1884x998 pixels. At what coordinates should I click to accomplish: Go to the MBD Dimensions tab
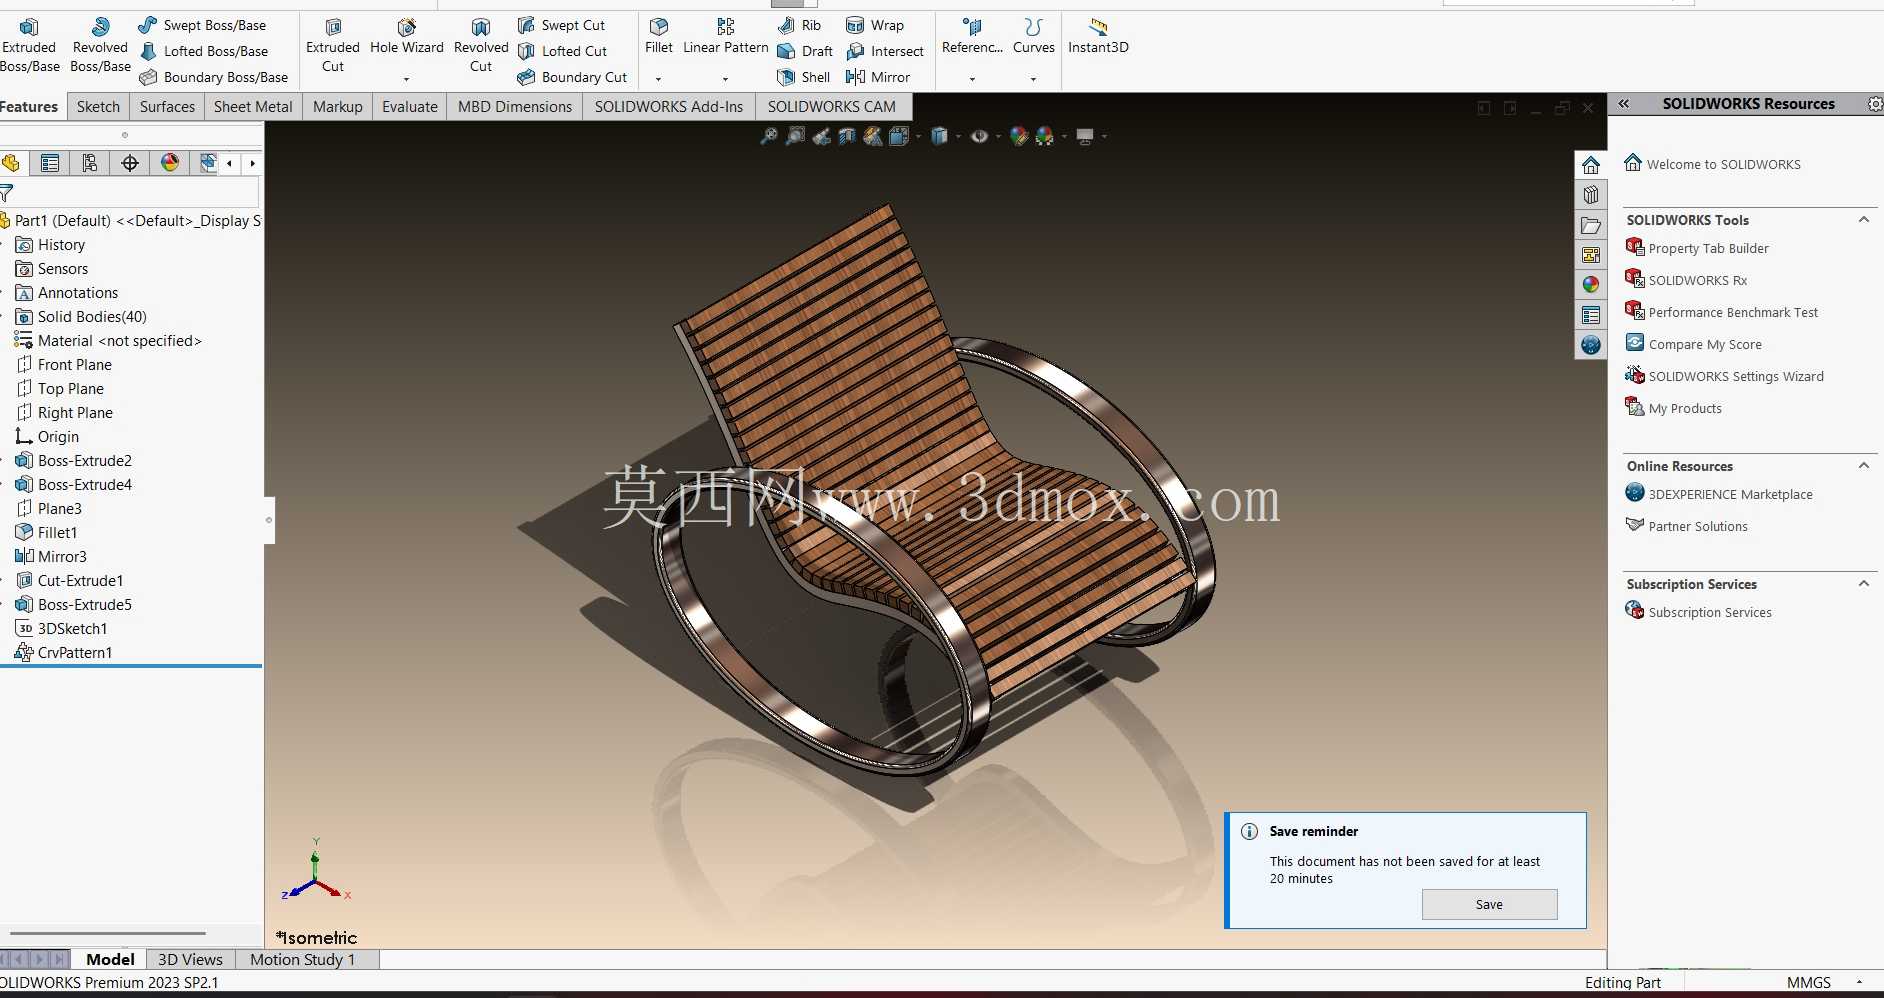(515, 107)
